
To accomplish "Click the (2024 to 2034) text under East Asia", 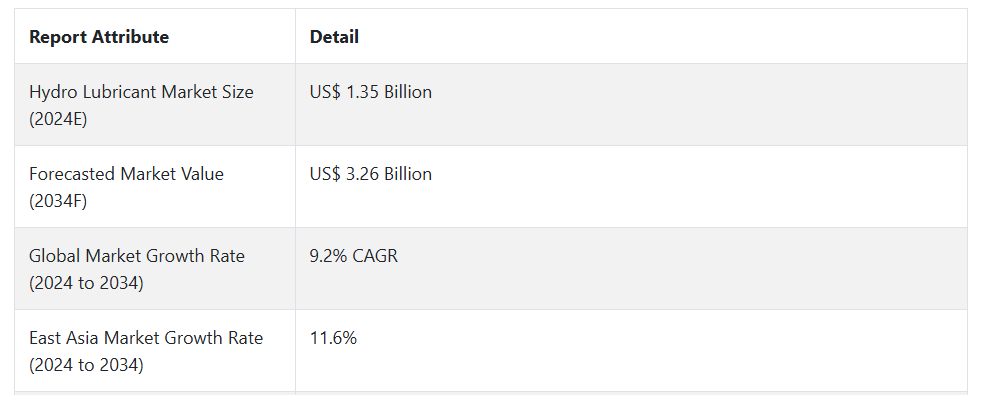I will 86,365.
